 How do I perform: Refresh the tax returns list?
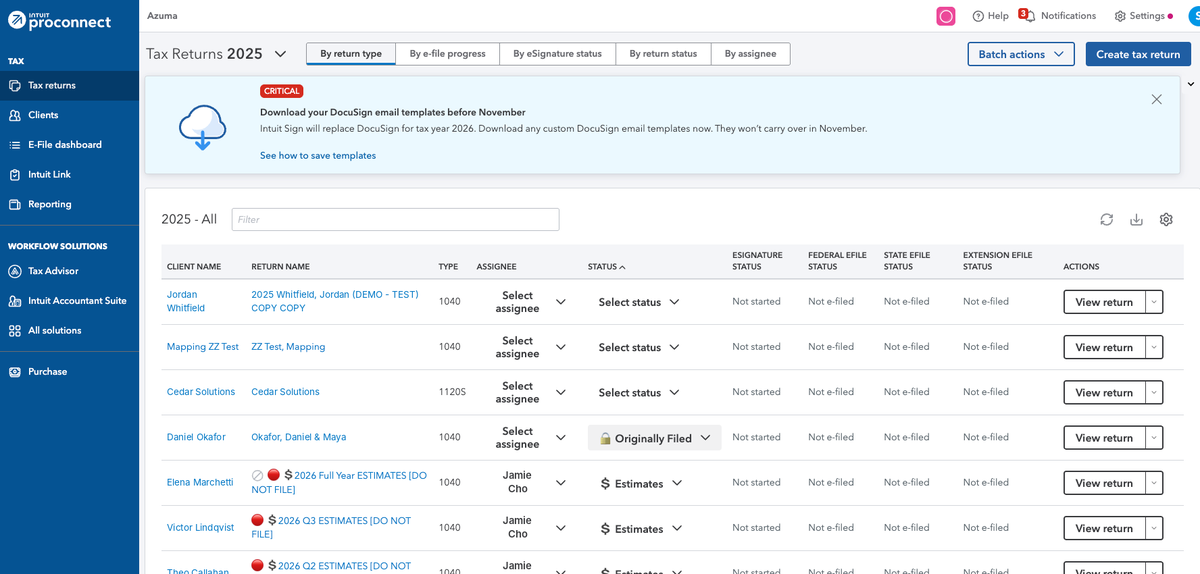(x=1106, y=219)
